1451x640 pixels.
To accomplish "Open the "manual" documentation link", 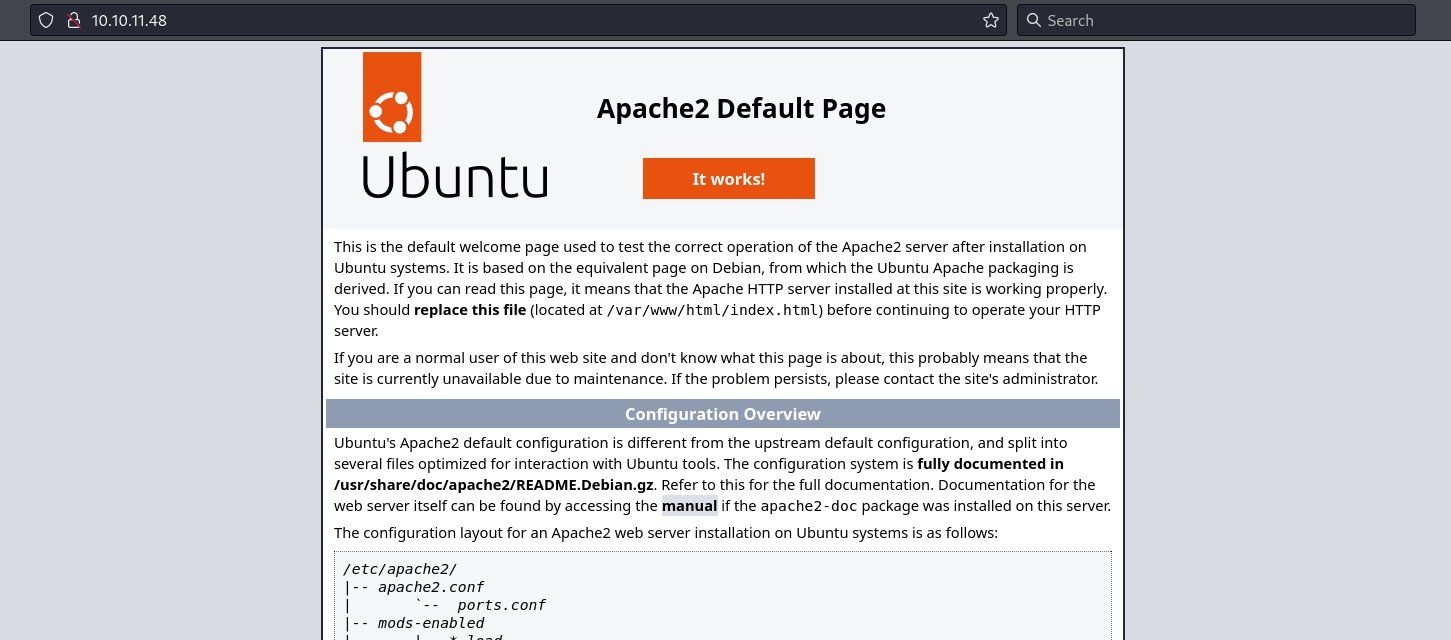I will pyautogui.click(x=689, y=506).
